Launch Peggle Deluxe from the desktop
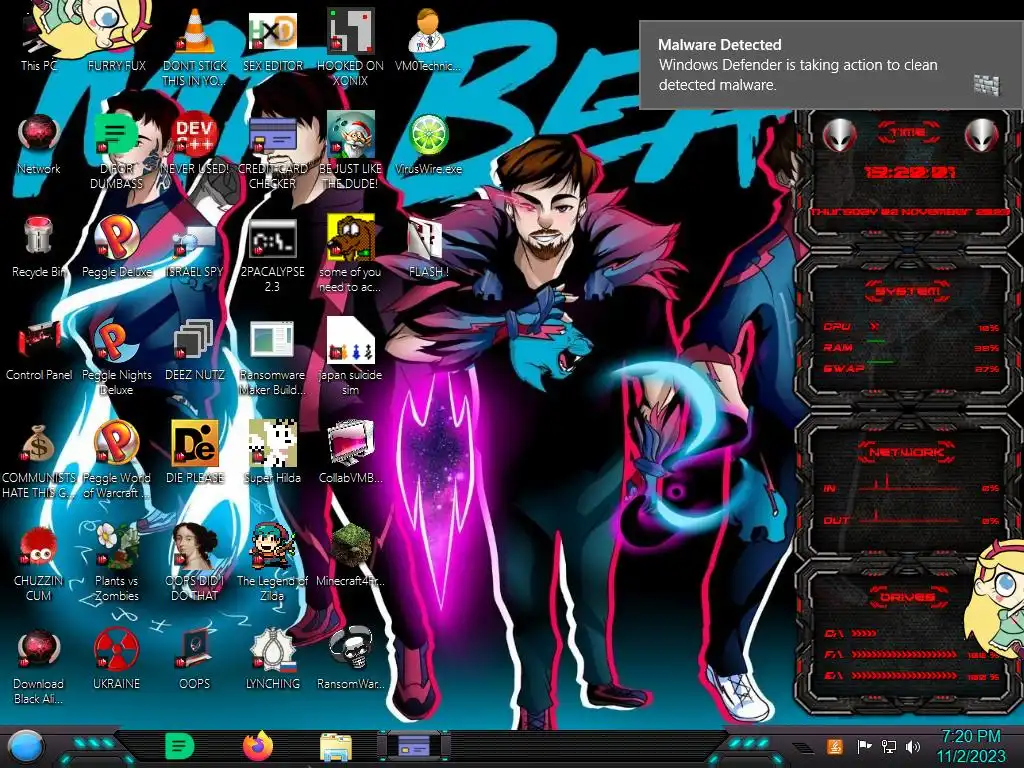Image resolution: width=1024 pixels, height=768 pixels. [116, 247]
